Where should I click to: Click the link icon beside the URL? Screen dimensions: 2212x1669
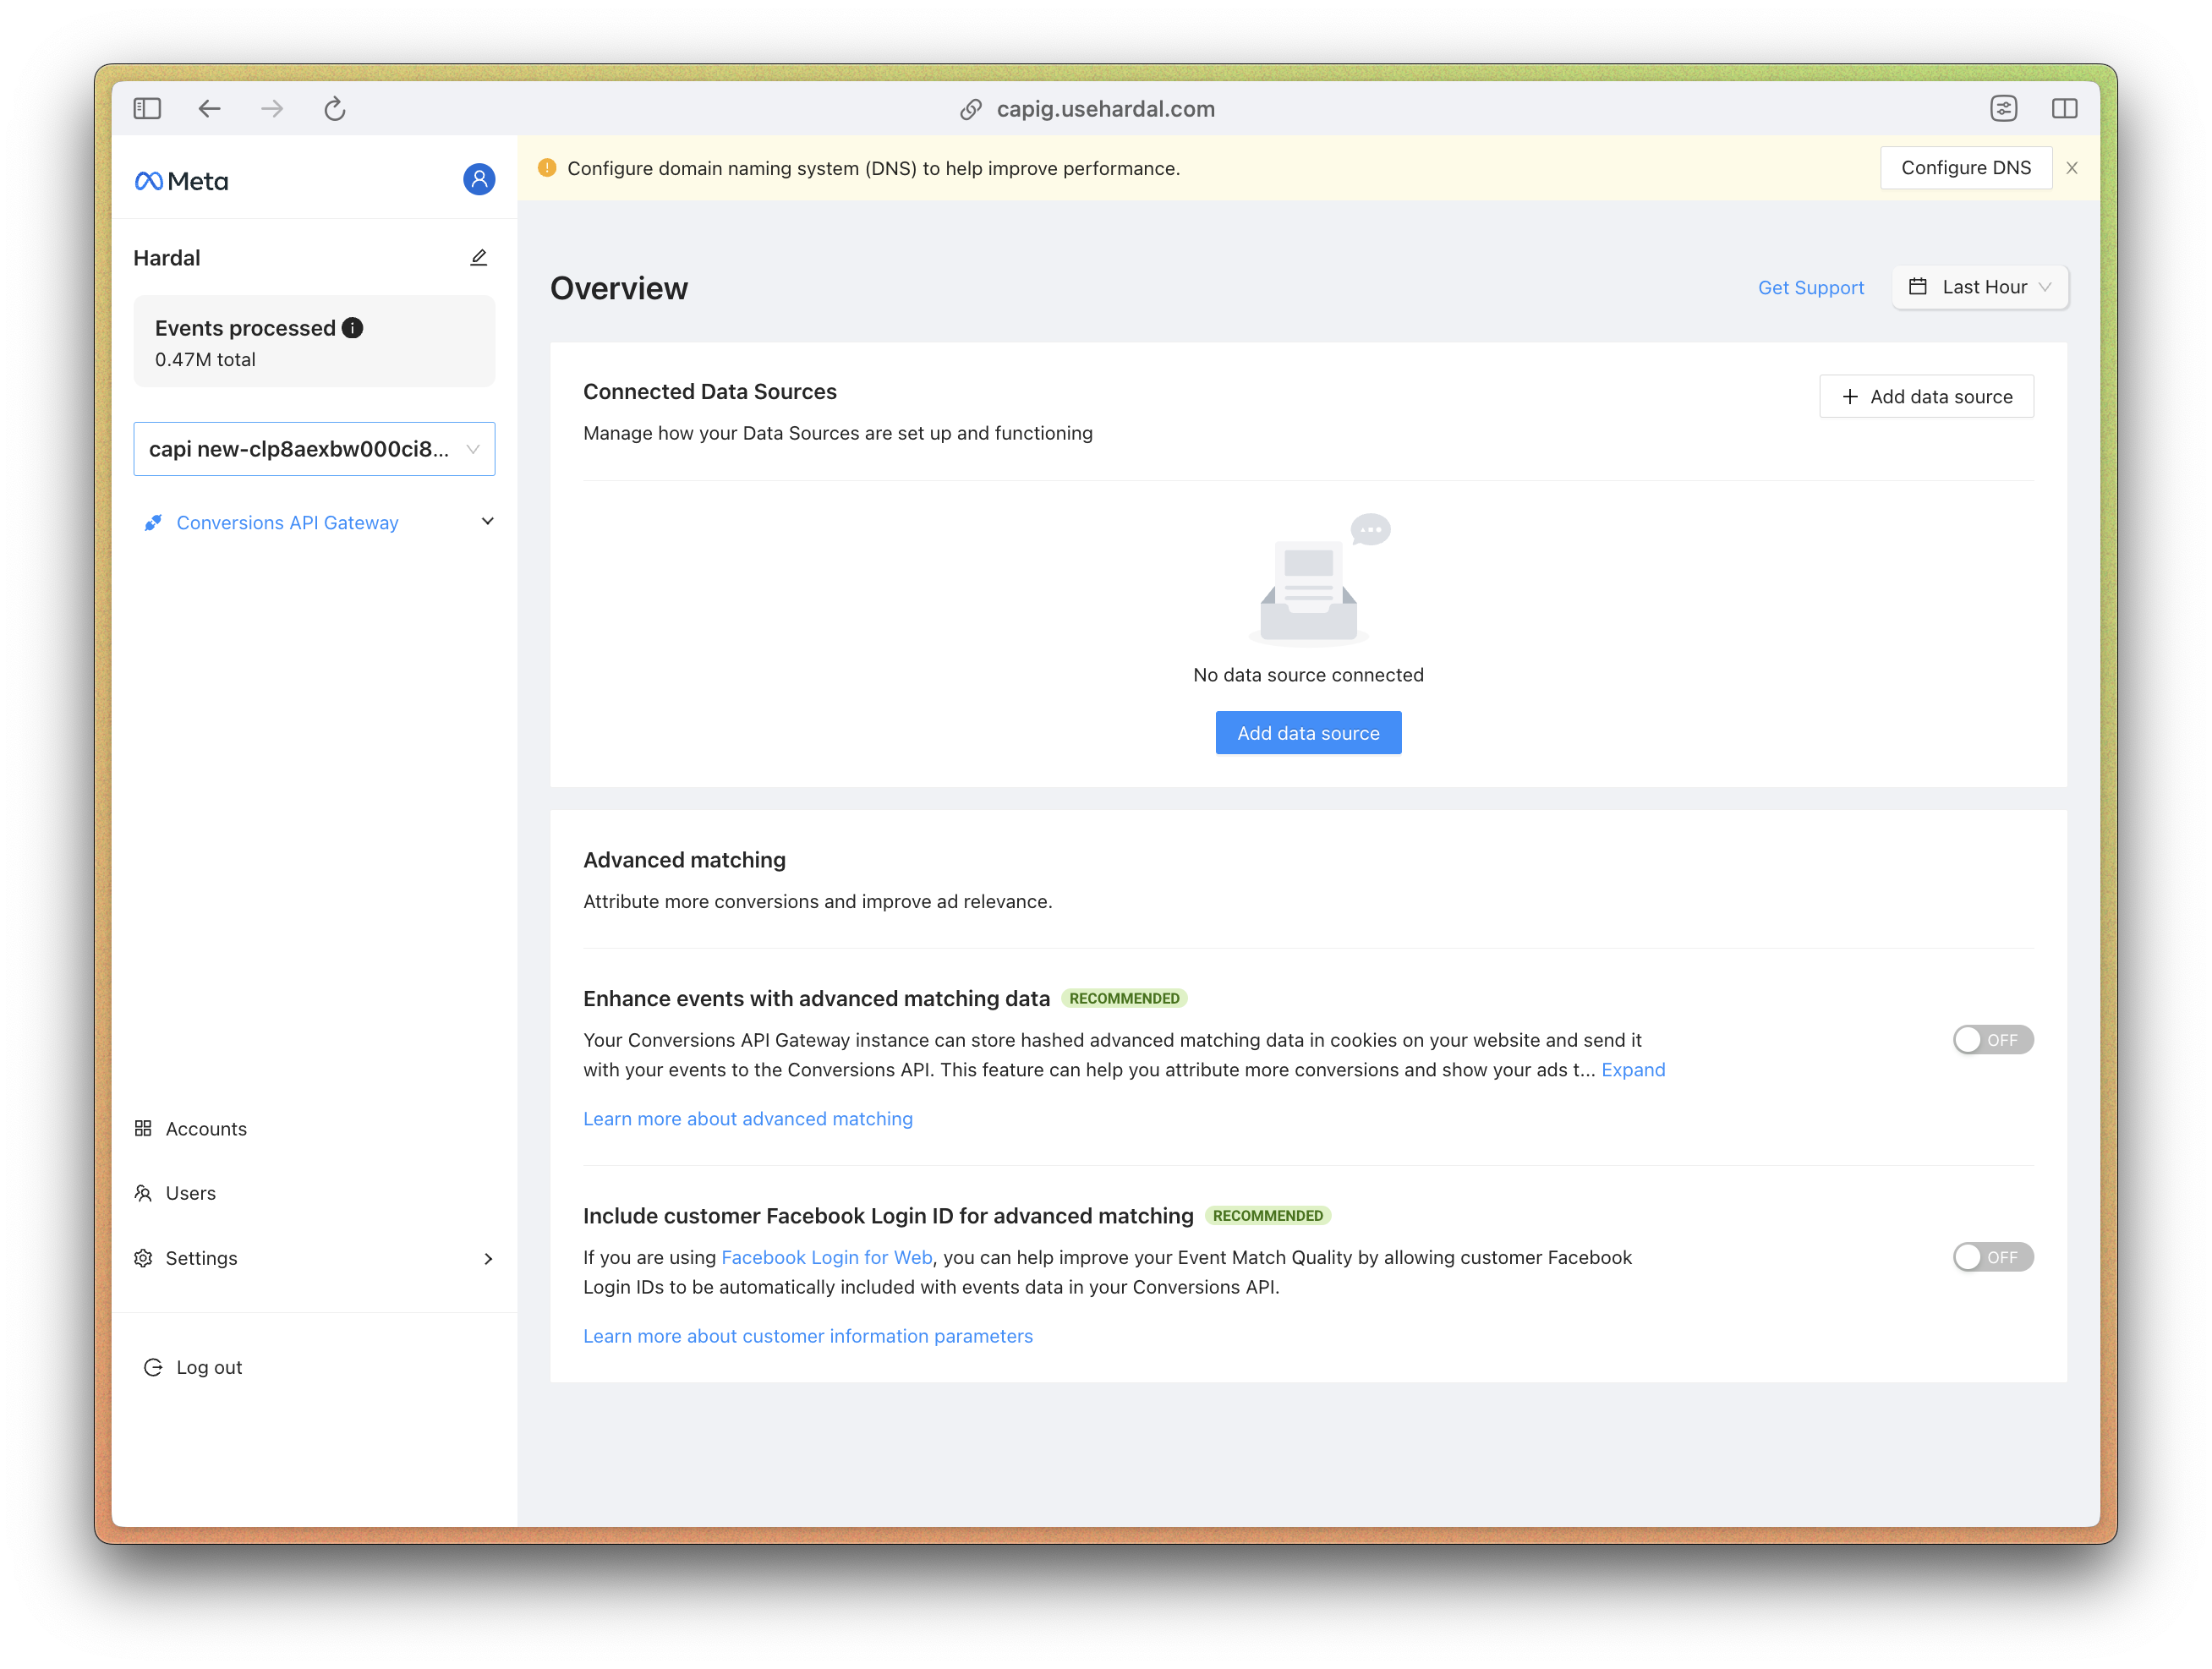coord(970,109)
